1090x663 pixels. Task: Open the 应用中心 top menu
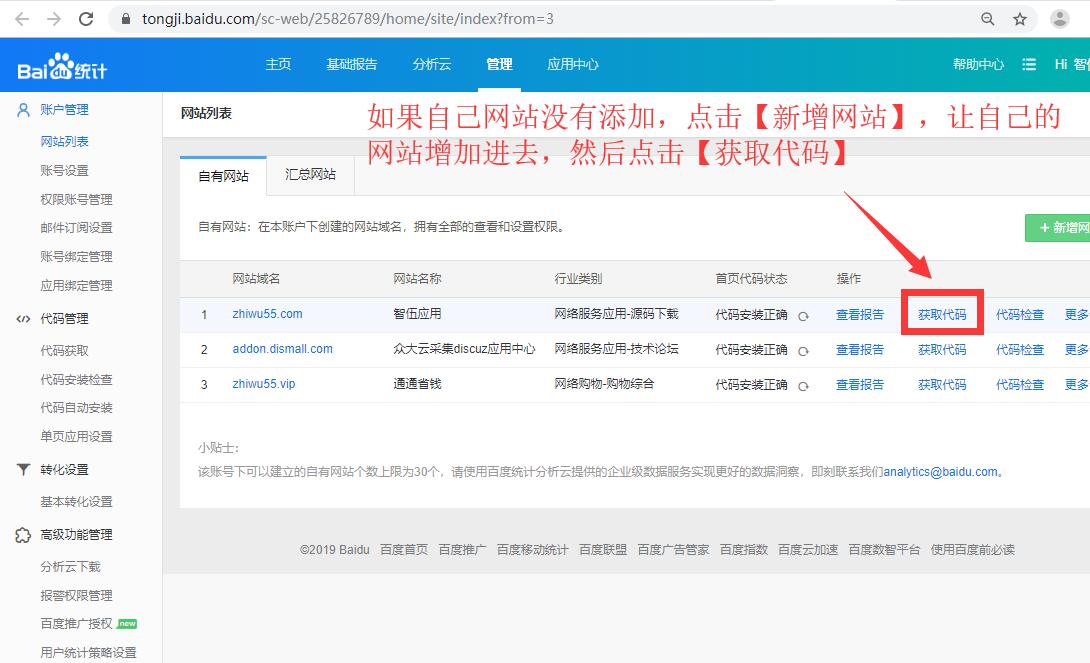[573, 64]
